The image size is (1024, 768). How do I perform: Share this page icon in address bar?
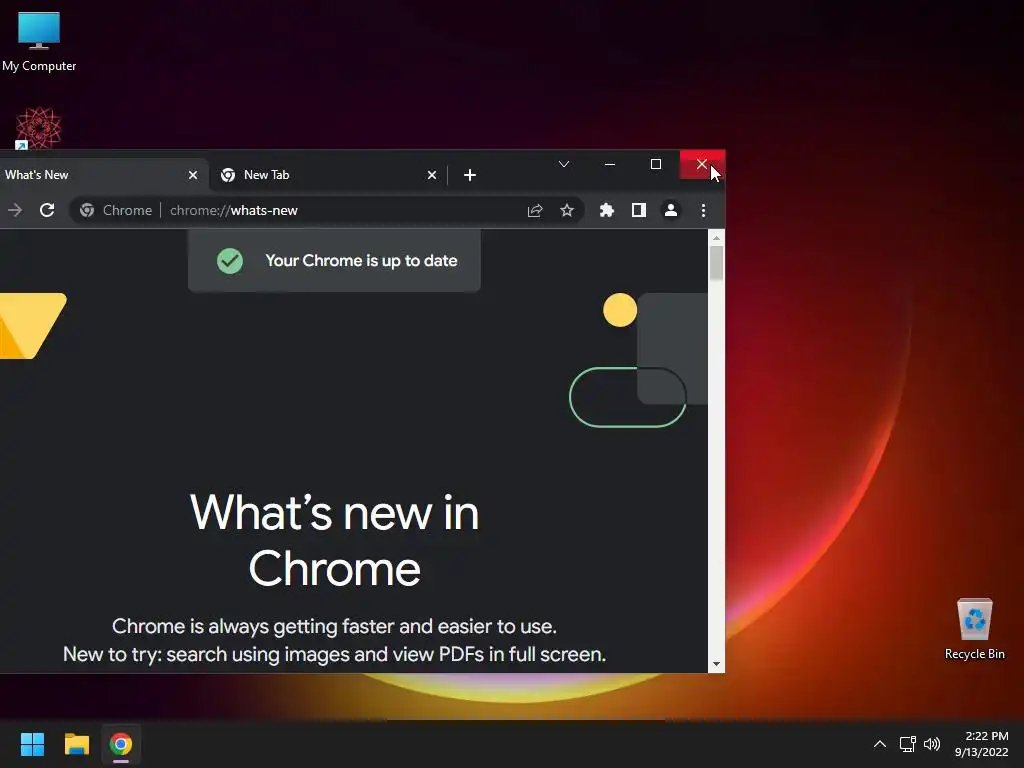click(535, 210)
